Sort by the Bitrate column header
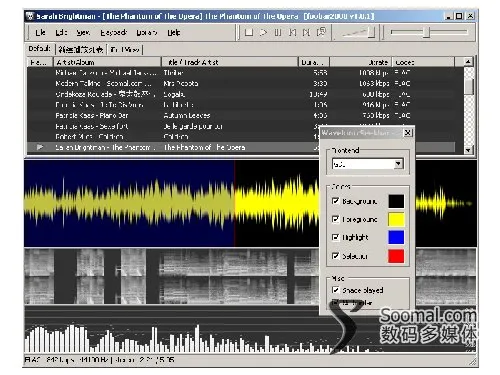This screenshot has width=500, height=375. [361, 62]
